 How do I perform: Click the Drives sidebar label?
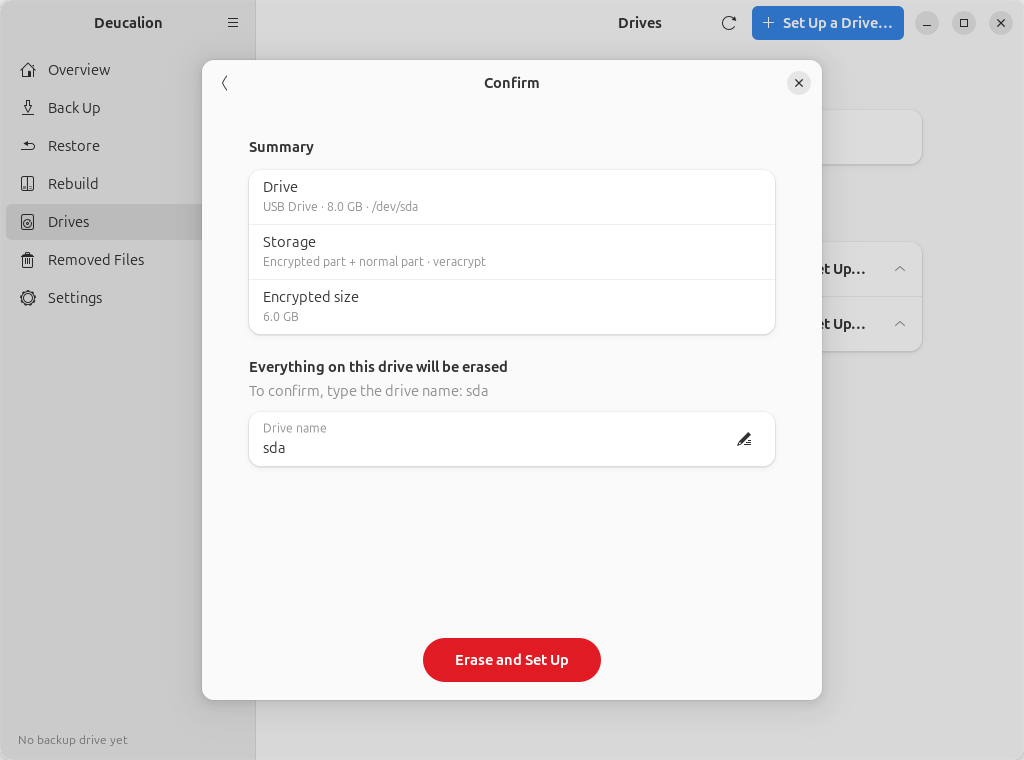[x=69, y=222]
